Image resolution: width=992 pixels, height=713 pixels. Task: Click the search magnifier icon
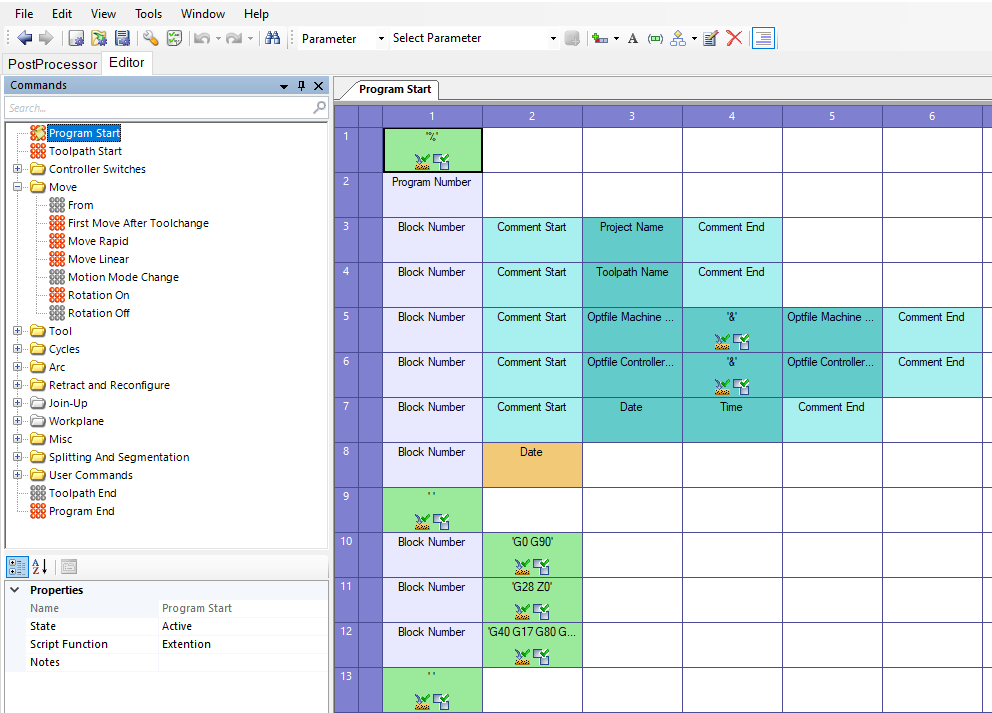pyautogui.click(x=319, y=108)
